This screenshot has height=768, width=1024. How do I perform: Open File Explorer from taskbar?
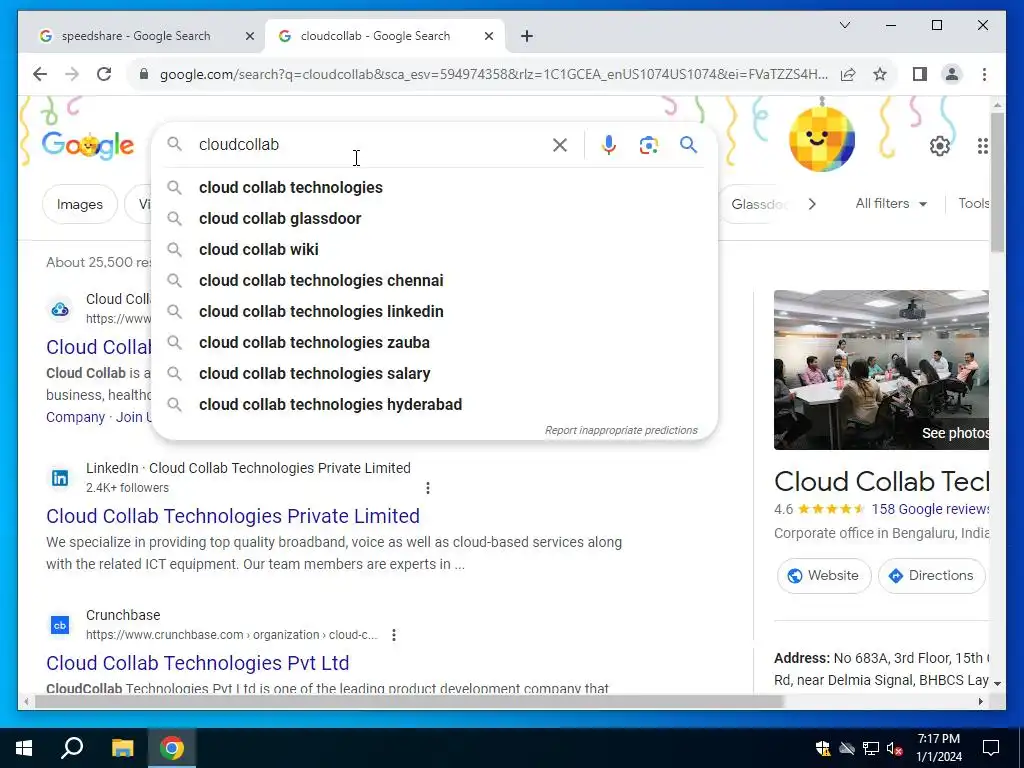pyautogui.click(x=122, y=748)
